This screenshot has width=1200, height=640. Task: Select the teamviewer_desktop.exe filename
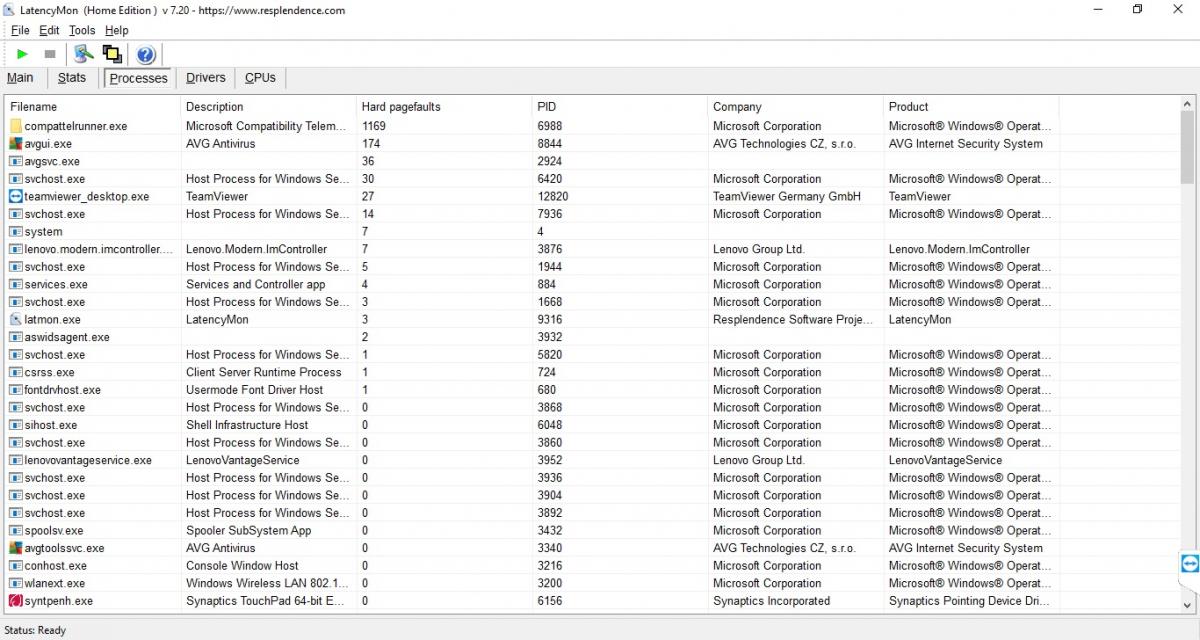tap(87, 197)
